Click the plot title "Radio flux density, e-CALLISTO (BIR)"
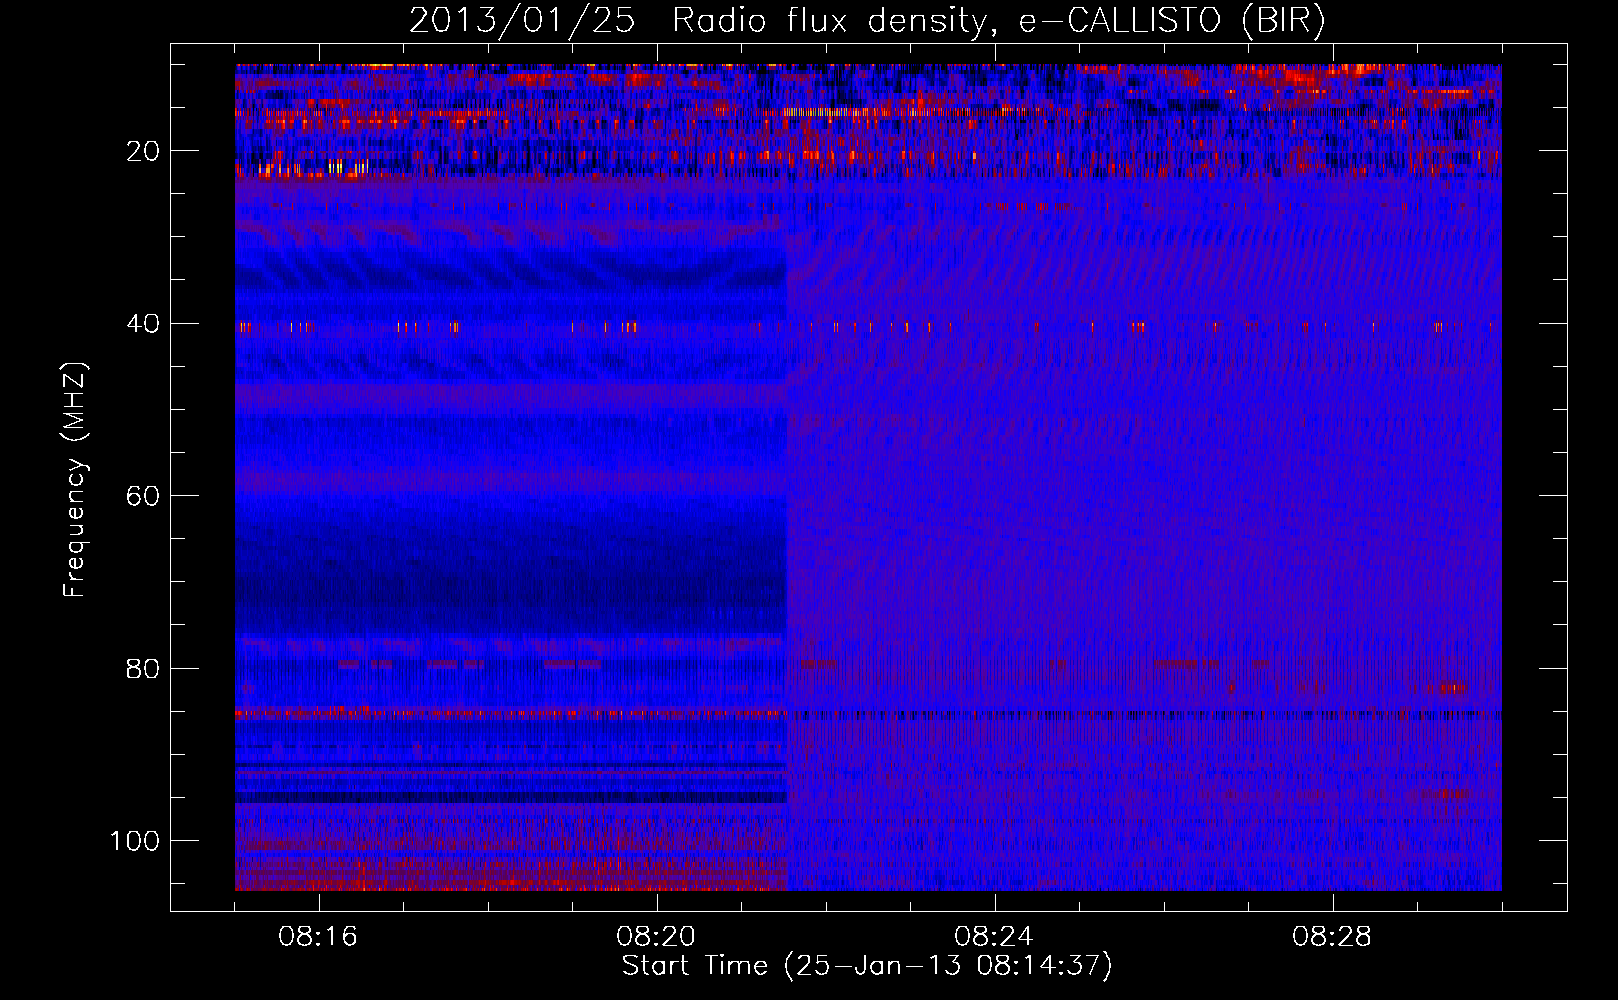 [x=998, y=21]
